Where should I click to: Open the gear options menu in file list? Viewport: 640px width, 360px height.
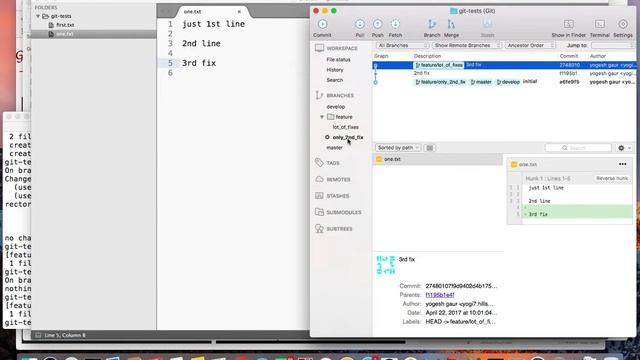[x=624, y=148]
